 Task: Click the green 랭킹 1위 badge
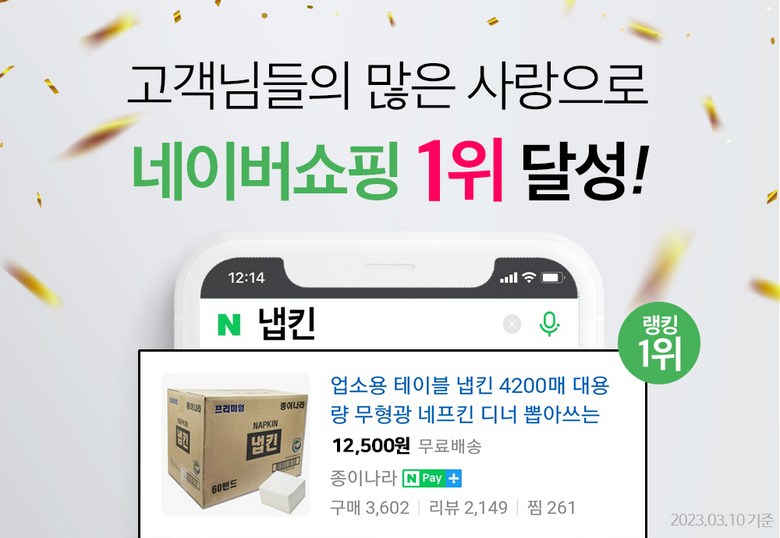[659, 344]
